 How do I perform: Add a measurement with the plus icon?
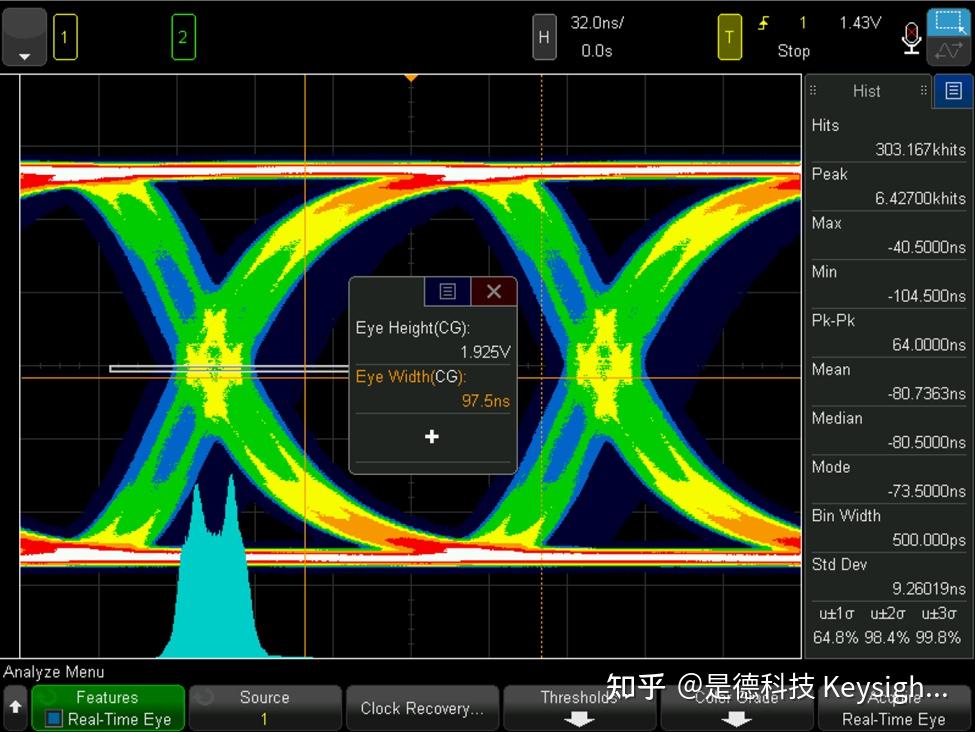point(432,437)
